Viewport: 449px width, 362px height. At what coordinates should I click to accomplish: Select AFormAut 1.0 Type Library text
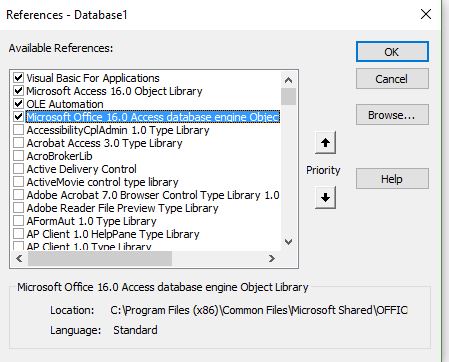pyautogui.click(x=91, y=221)
